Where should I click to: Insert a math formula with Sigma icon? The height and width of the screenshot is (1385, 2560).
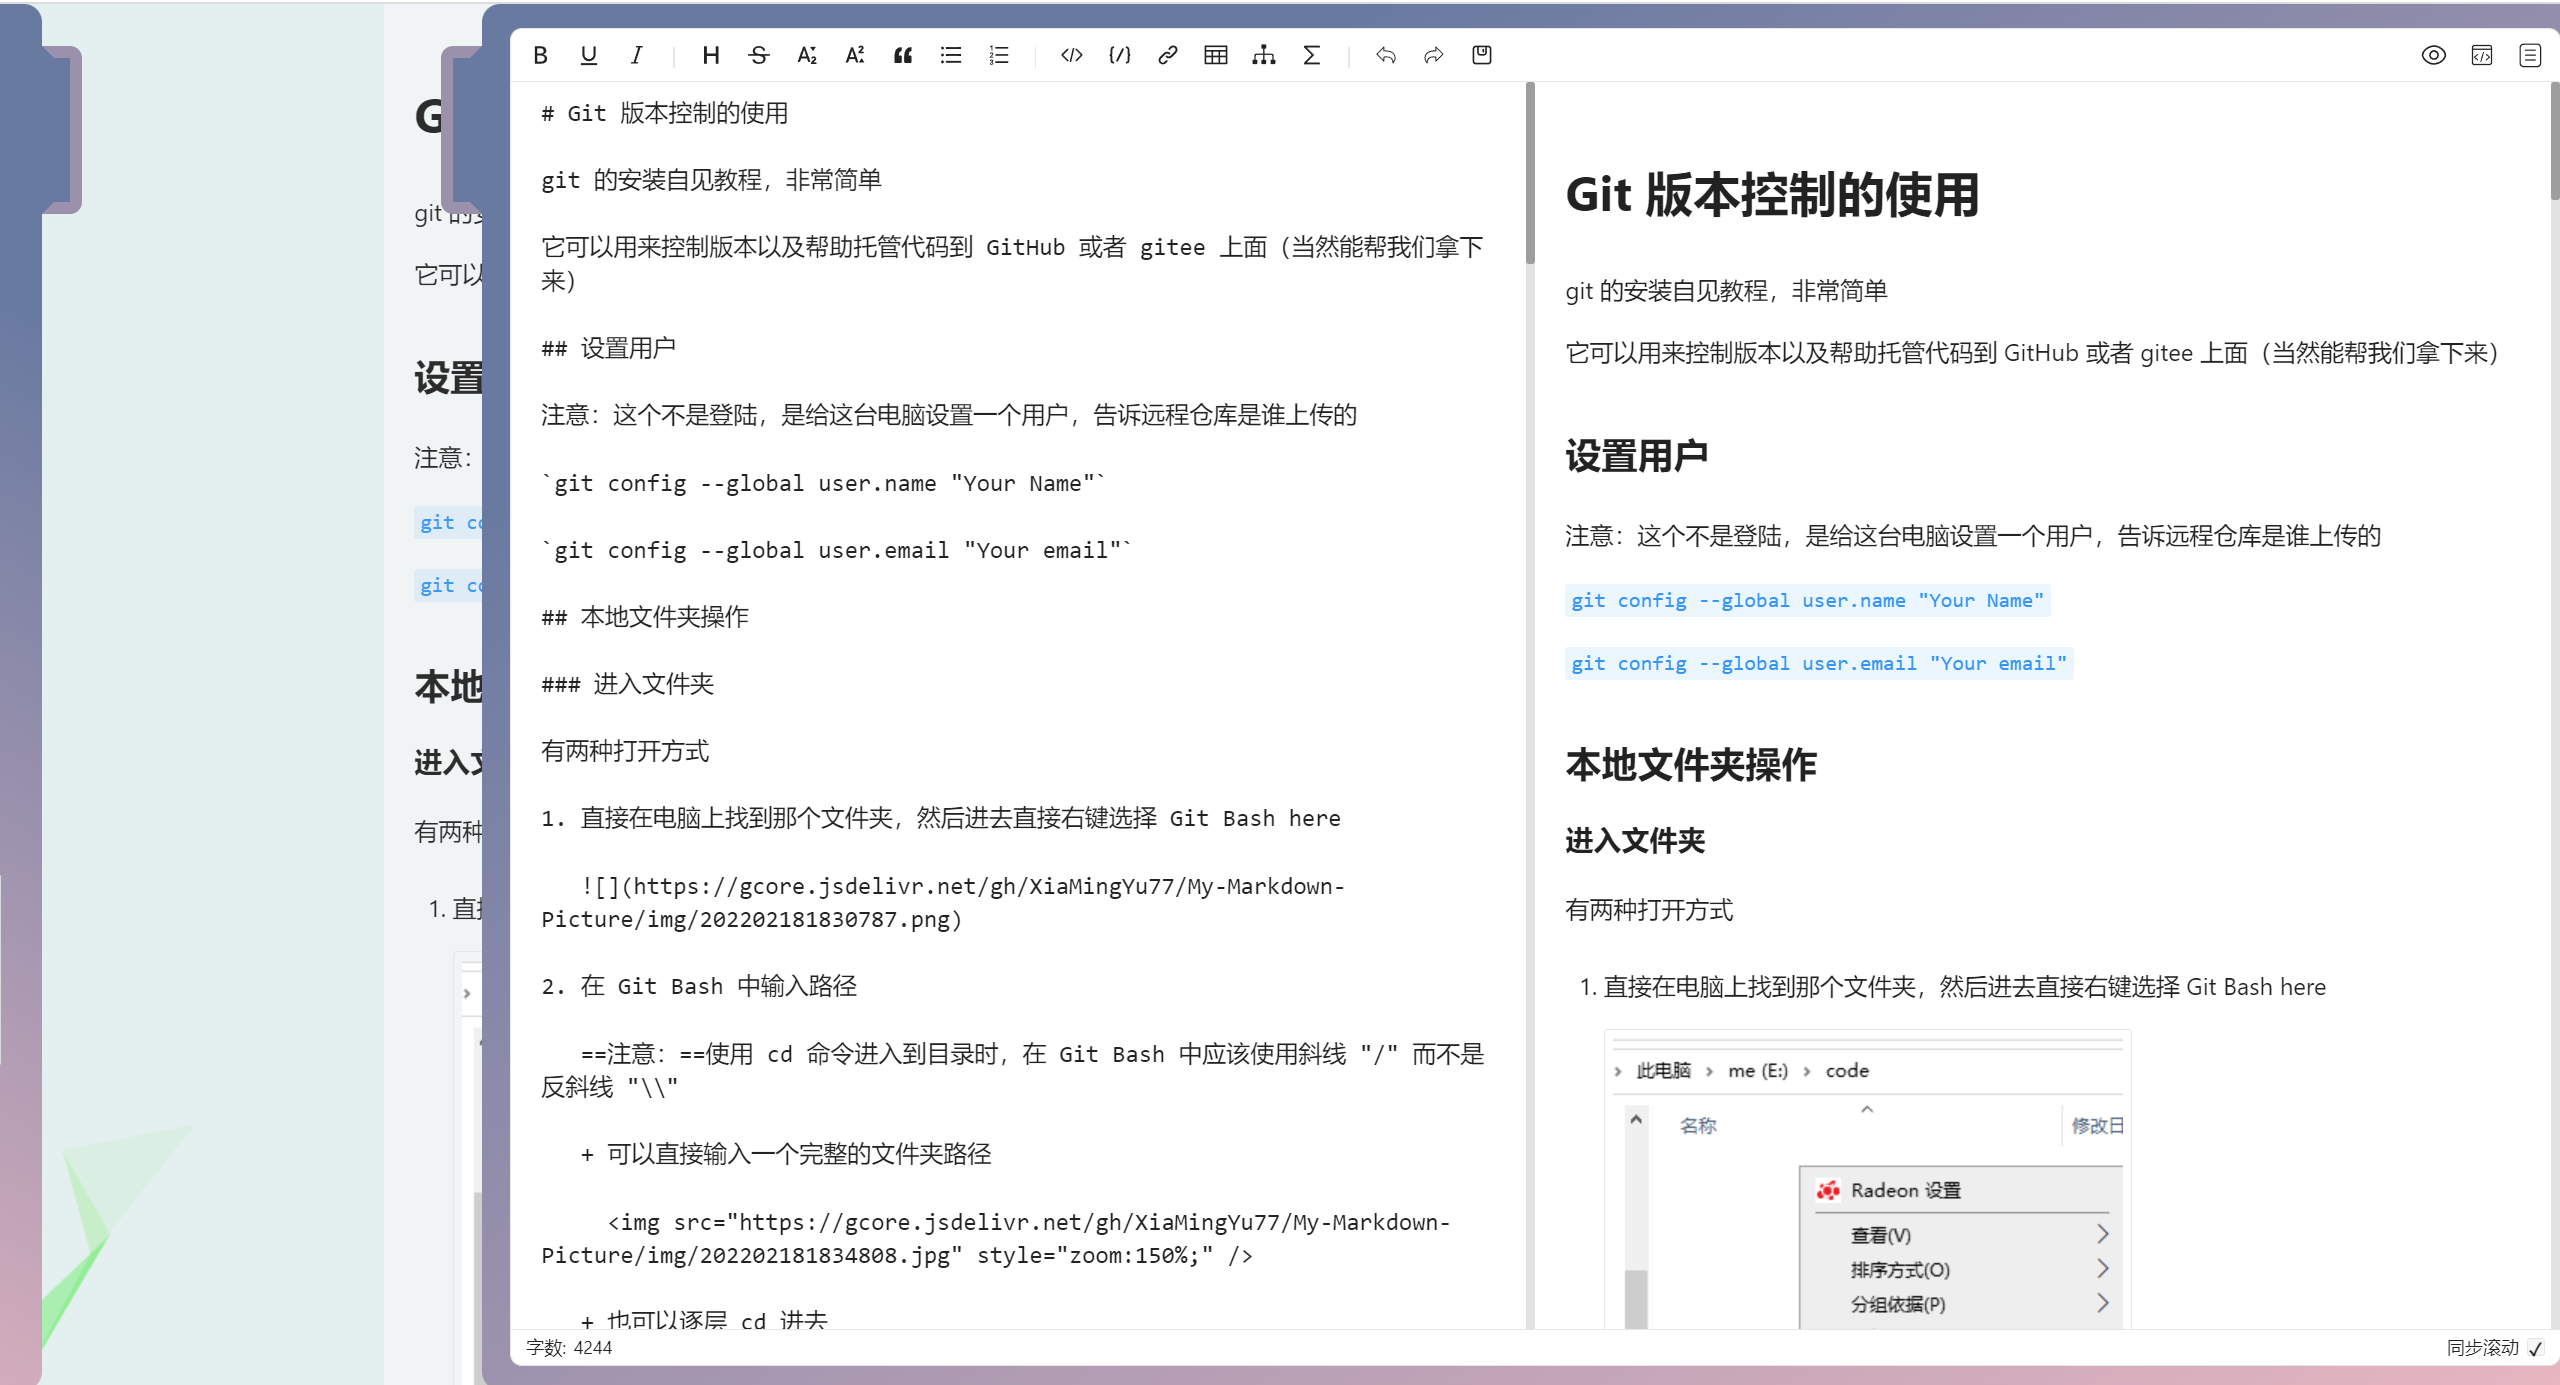(1312, 55)
